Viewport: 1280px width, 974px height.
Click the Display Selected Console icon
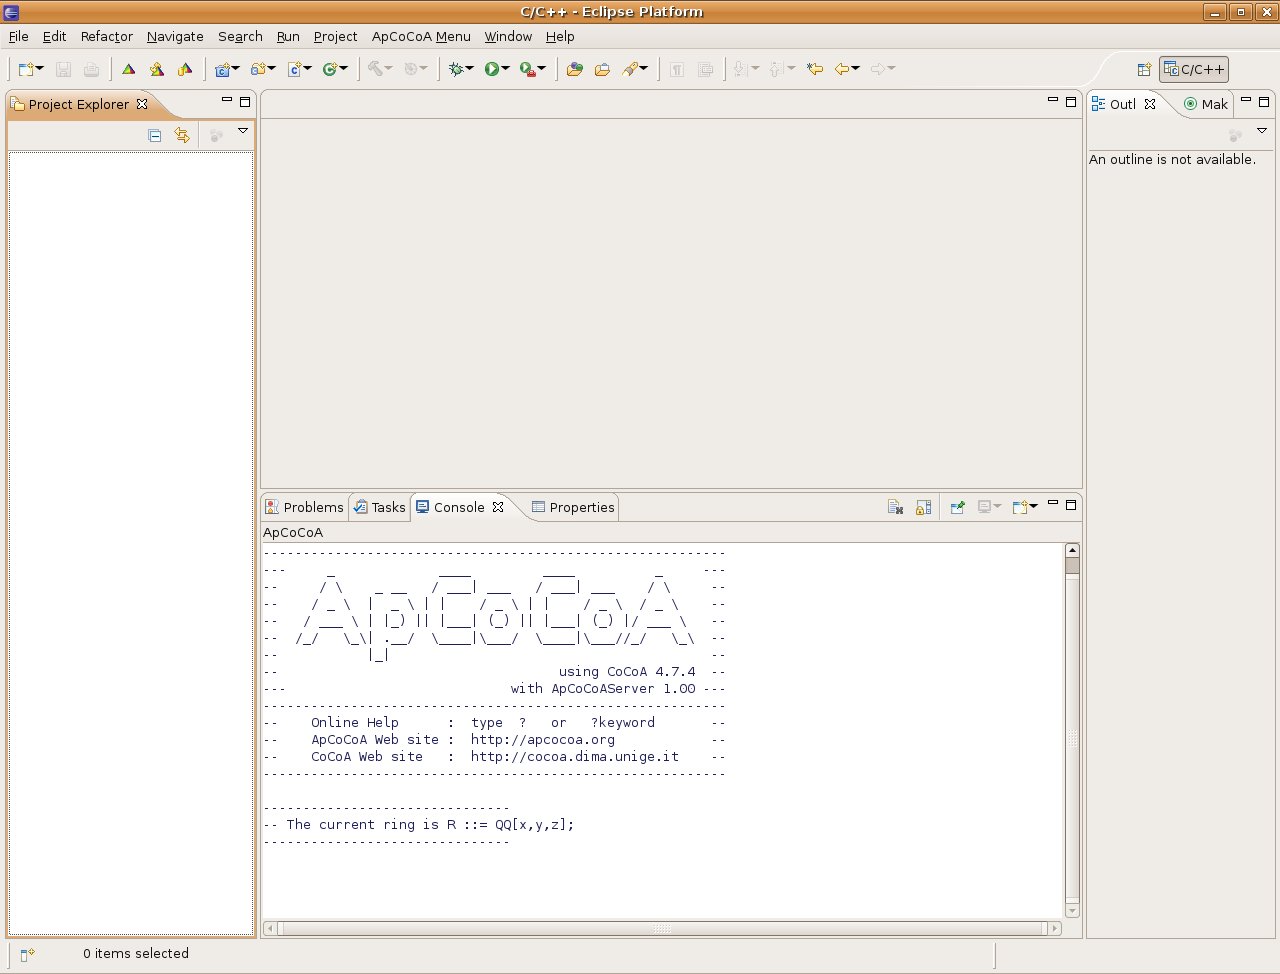coord(985,507)
